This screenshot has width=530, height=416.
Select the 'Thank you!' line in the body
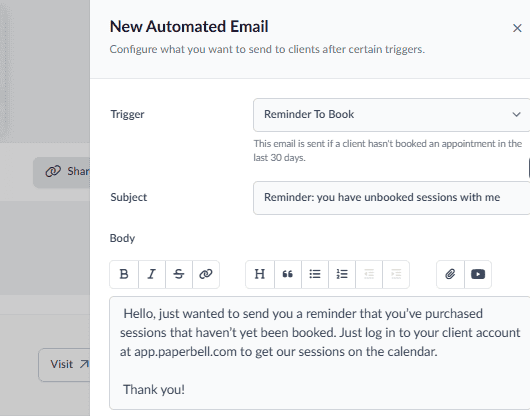[154, 390]
